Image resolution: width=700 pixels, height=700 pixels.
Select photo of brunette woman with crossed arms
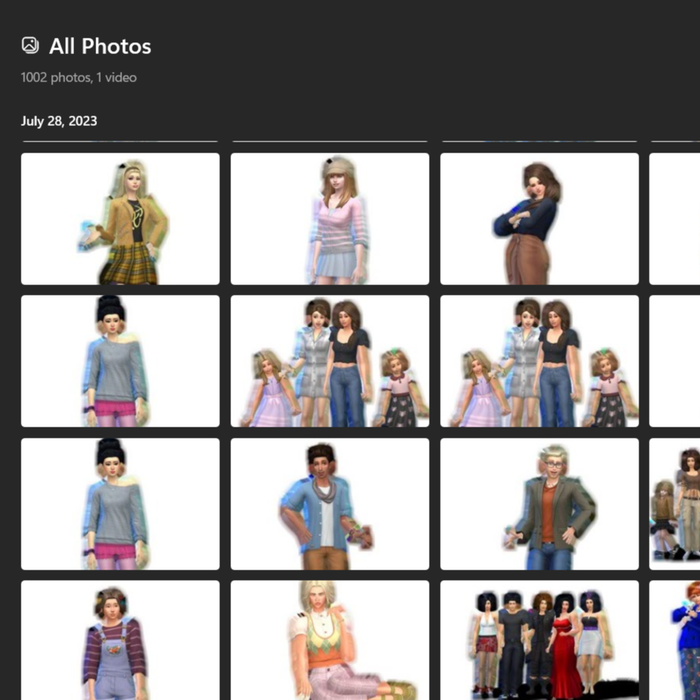(x=539, y=218)
